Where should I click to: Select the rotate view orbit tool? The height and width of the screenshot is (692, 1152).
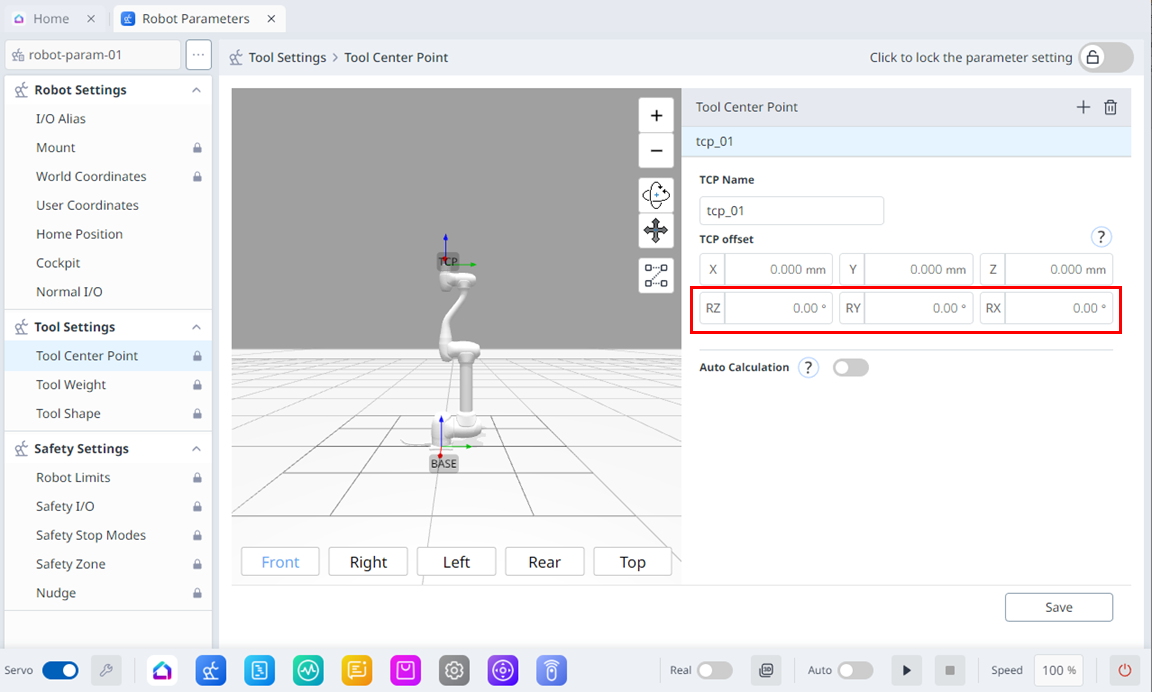656,195
